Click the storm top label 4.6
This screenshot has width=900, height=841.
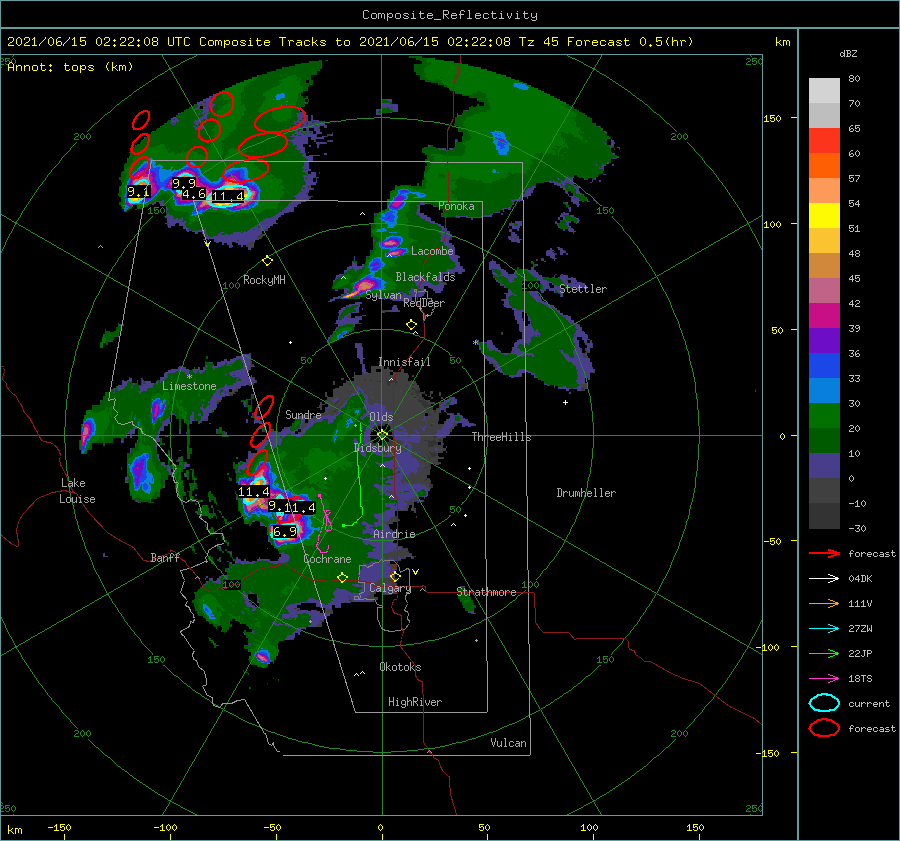click(194, 194)
